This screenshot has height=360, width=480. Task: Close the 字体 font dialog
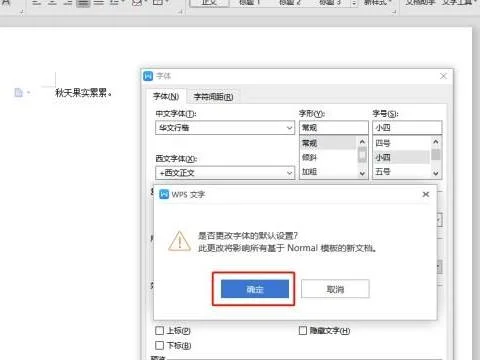(443, 76)
